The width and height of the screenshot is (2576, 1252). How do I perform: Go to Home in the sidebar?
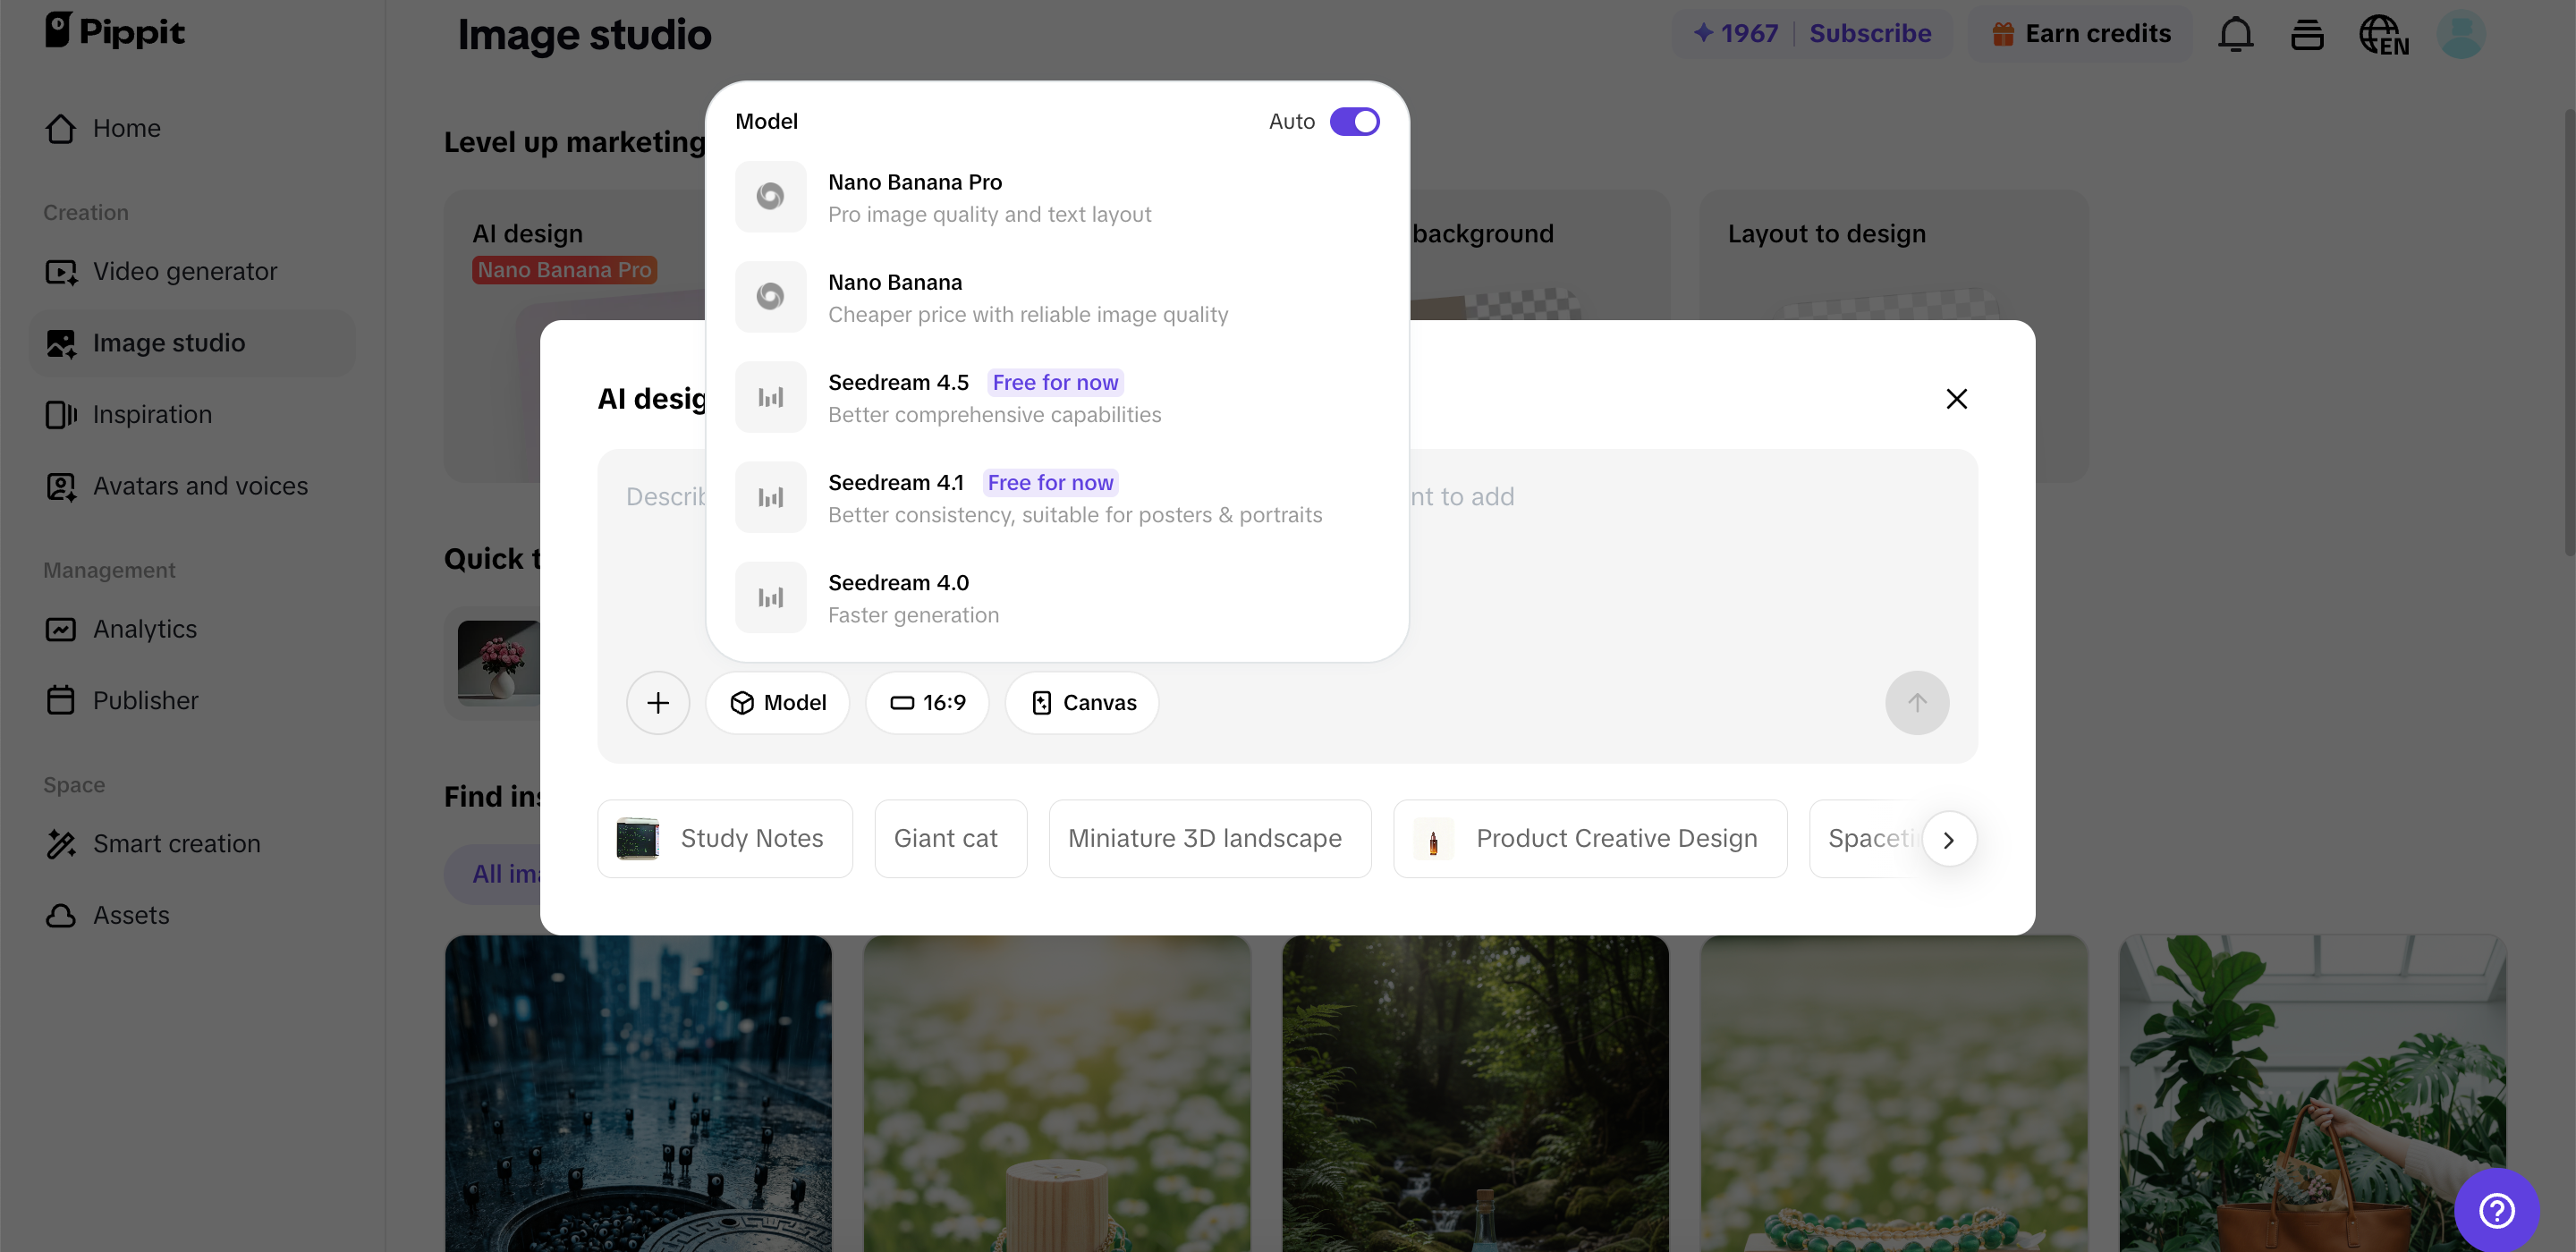(127, 128)
